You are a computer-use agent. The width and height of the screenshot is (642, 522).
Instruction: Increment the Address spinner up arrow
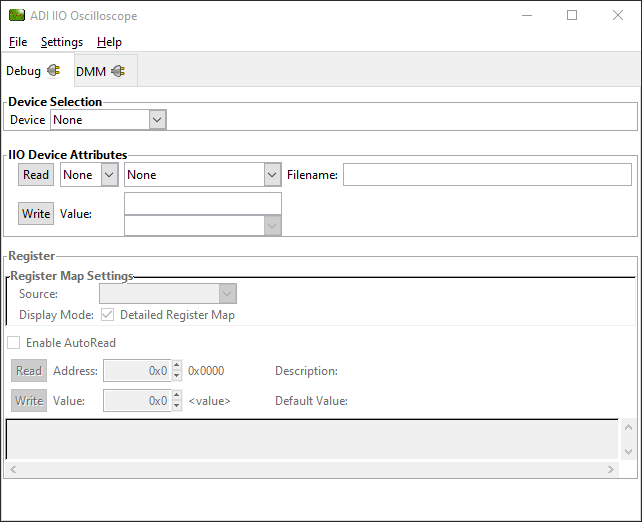pos(177,366)
